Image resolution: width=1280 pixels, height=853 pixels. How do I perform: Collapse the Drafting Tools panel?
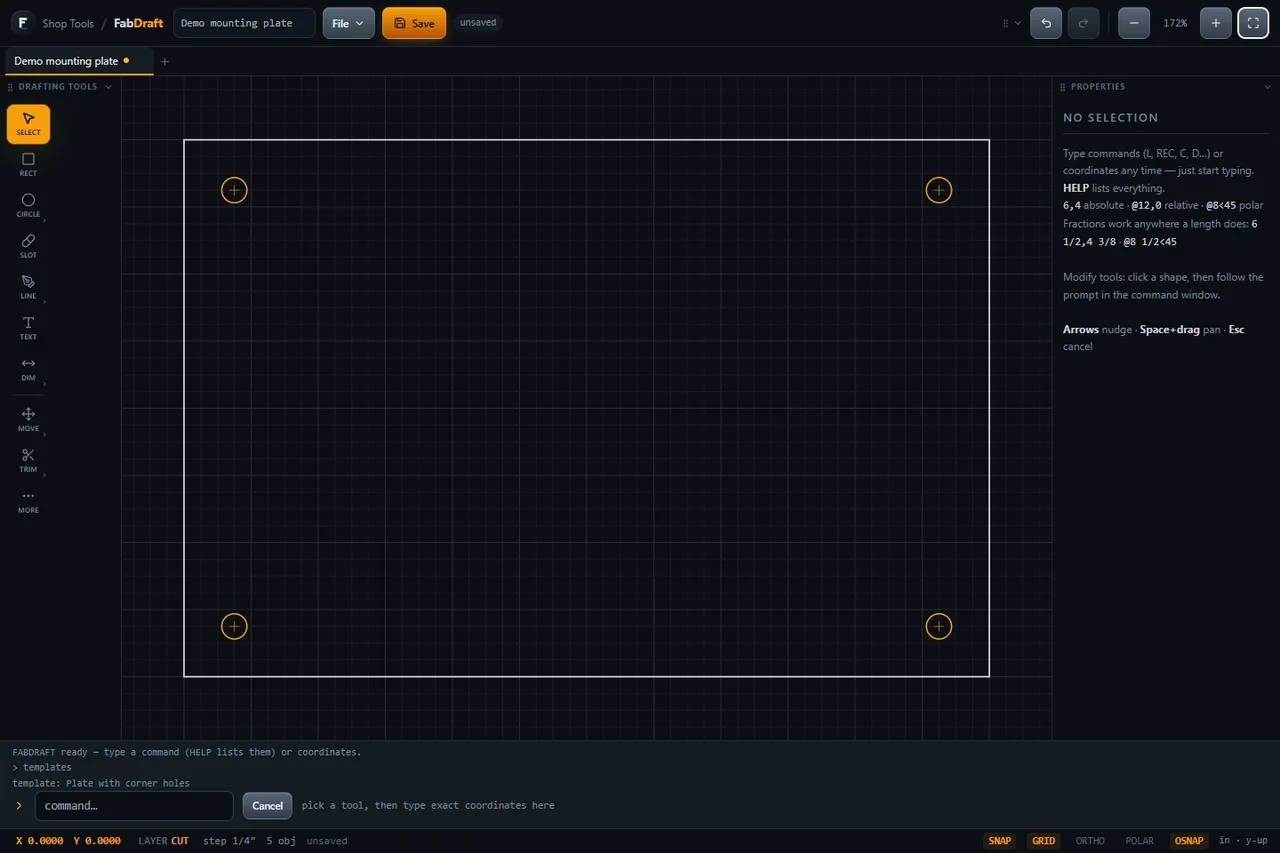click(108, 87)
